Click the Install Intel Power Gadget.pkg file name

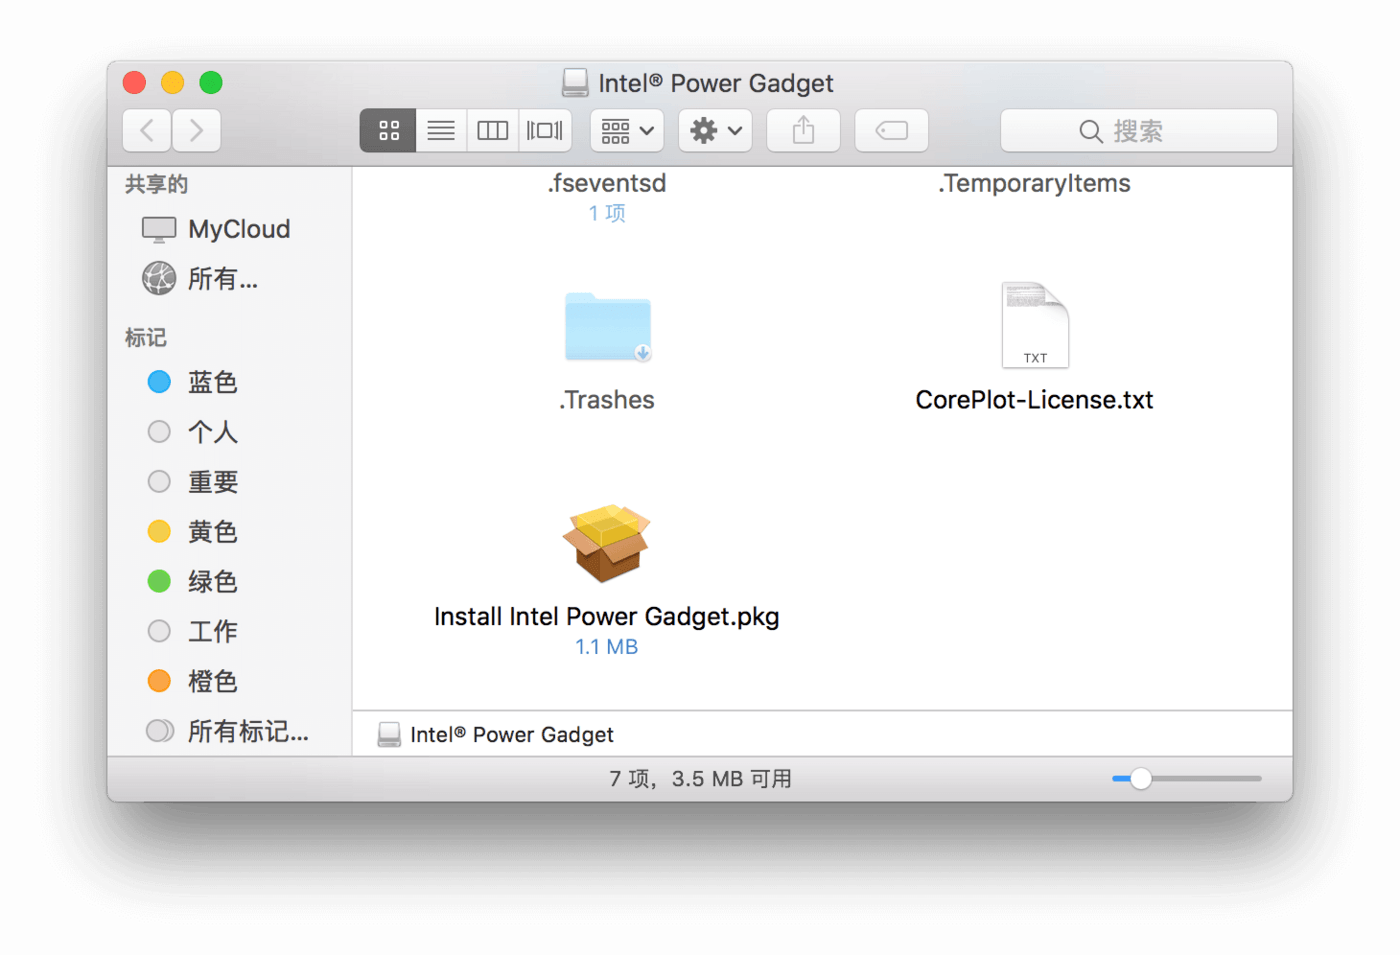pos(607,617)
